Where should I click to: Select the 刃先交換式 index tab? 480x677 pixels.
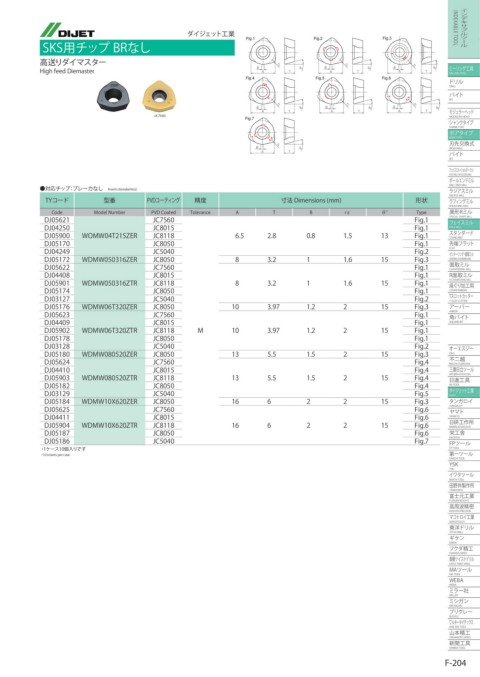click(464, 145)
